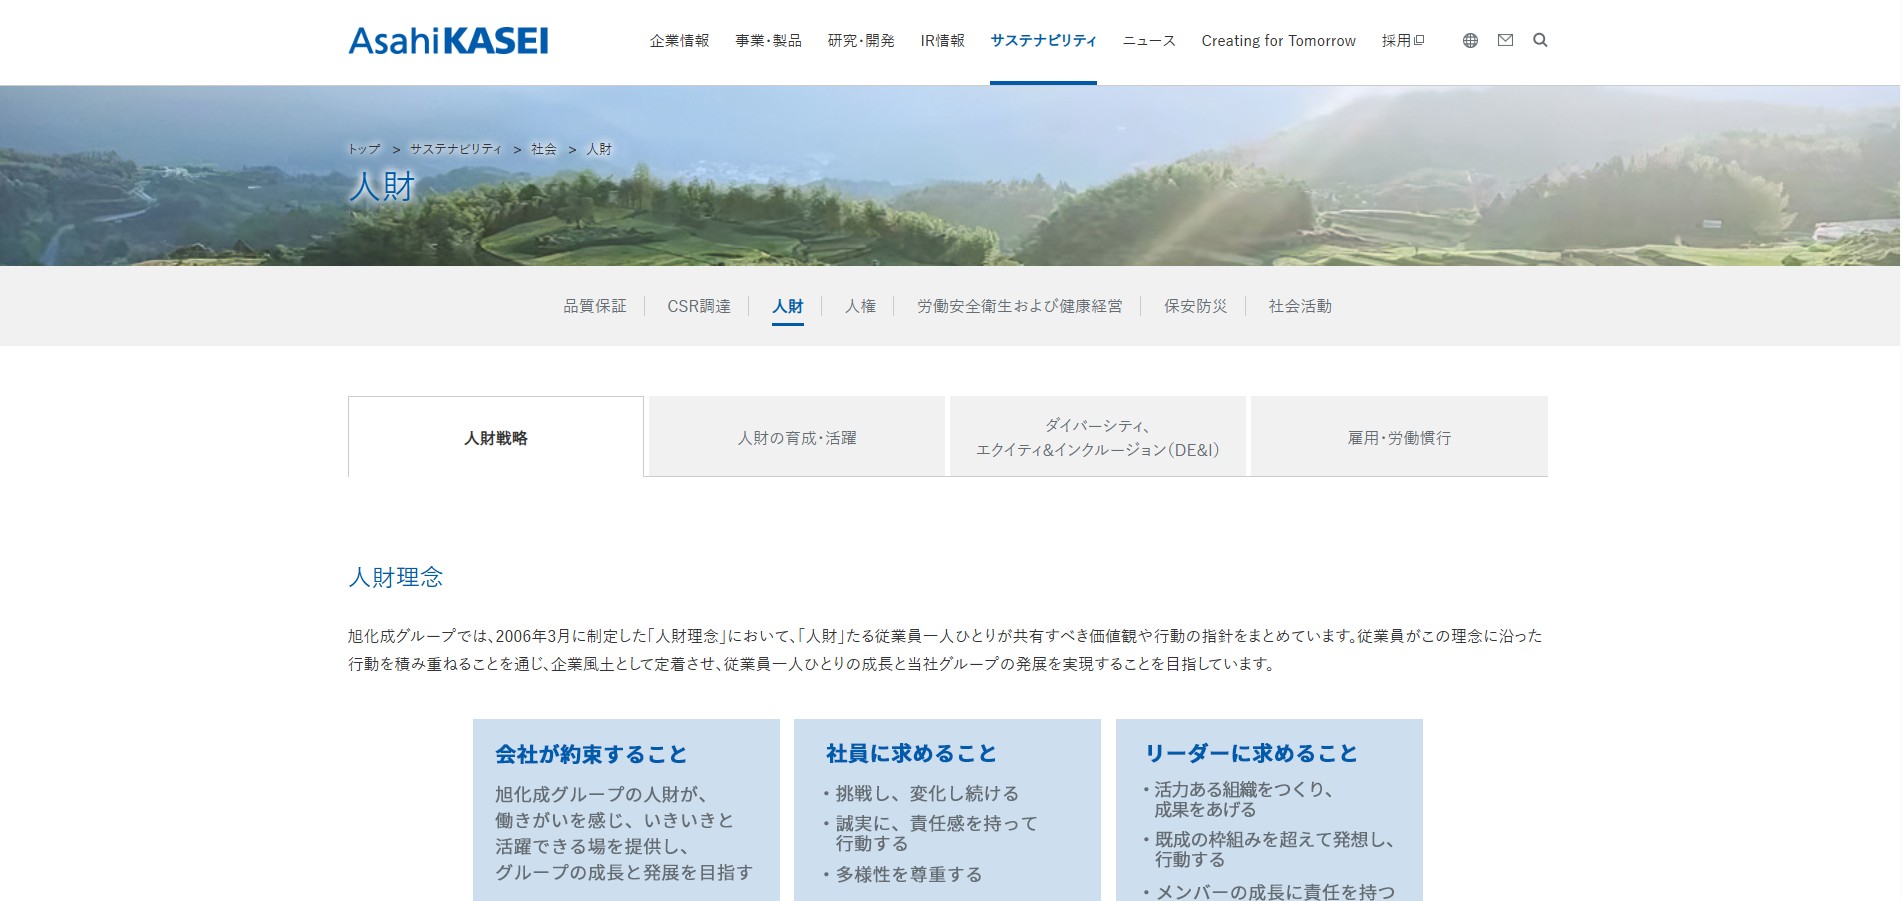1902x901 pixels.
Task: Click the envelope contact icon
Action: point(1505,41)
